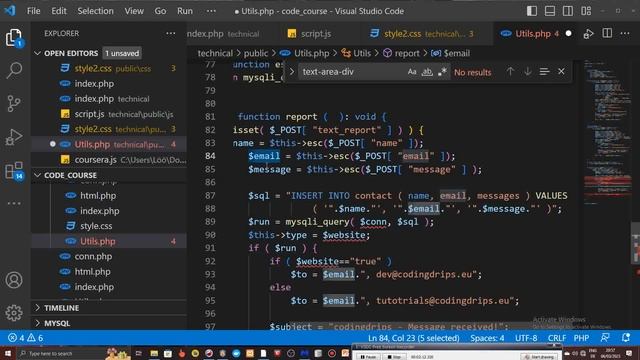The height and width of the screenshot is (360, 640).
Task: Open script.js technical\public\js in open editors
Action: [x=109, y=114]
